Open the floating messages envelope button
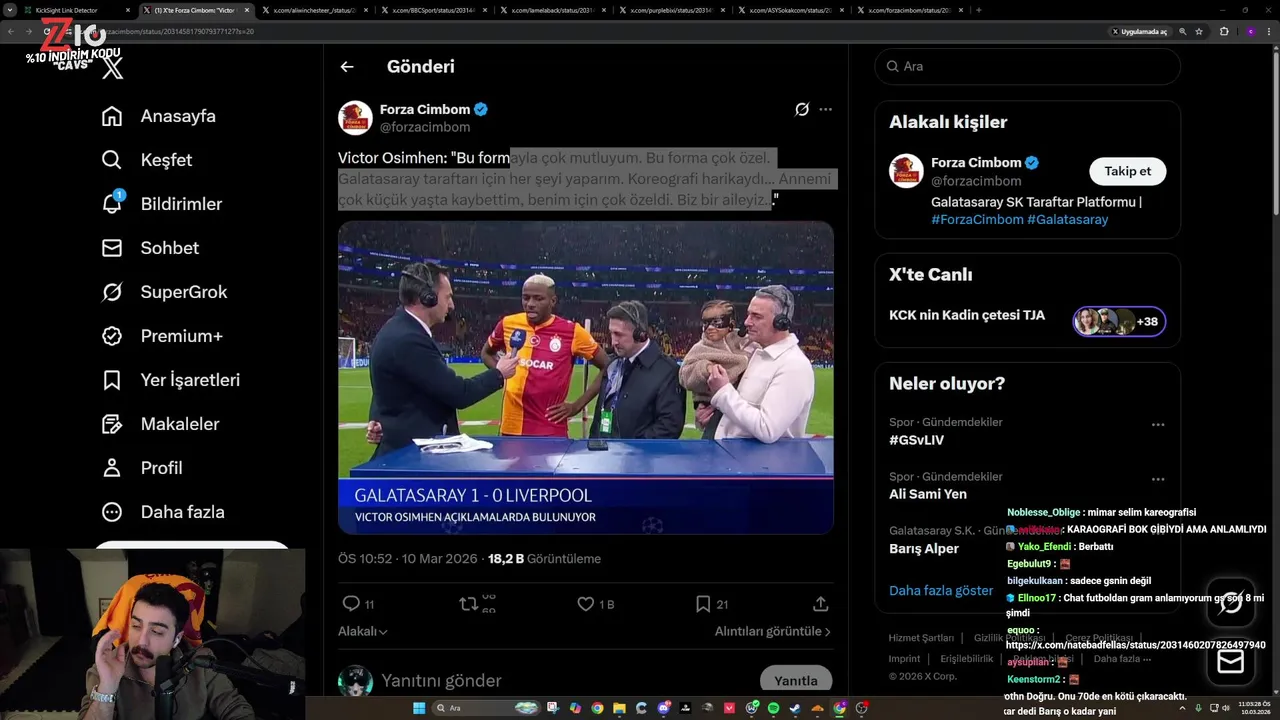 [1230, 662]
